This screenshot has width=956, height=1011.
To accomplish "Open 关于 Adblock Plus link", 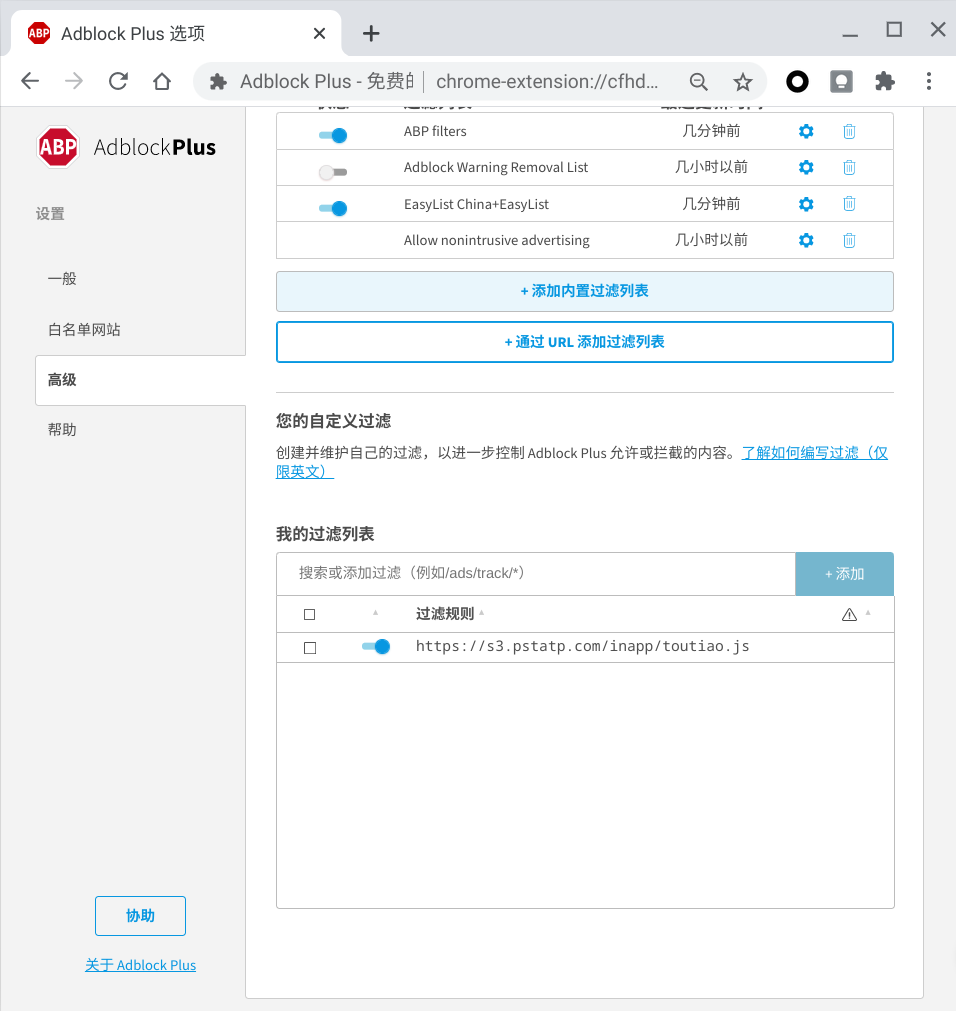I will 141,965.
